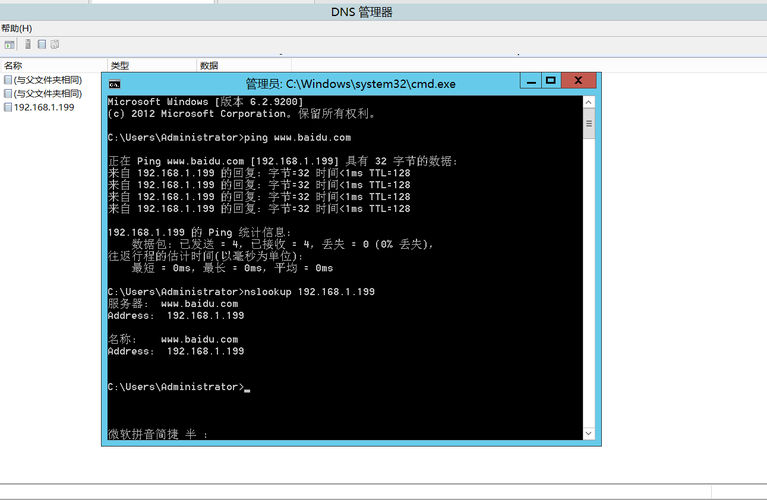Viewport: 767px width, 500px height.
Task: Click the 最短 = 0ms timing line
Action: pos(232,268)
